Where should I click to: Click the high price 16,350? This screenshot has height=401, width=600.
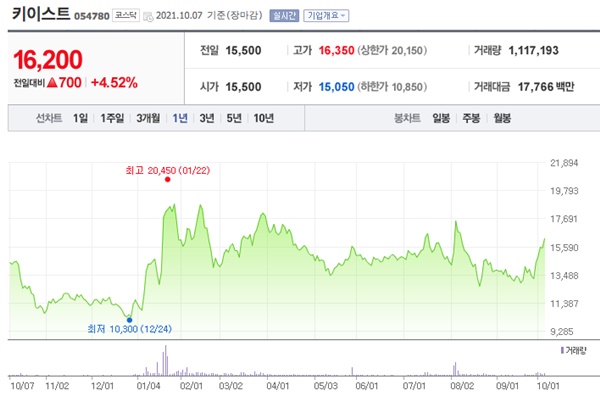tap(336, 51)
